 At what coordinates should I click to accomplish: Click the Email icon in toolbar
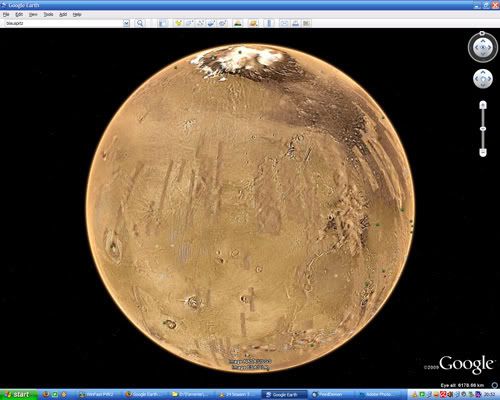[284, 23]
